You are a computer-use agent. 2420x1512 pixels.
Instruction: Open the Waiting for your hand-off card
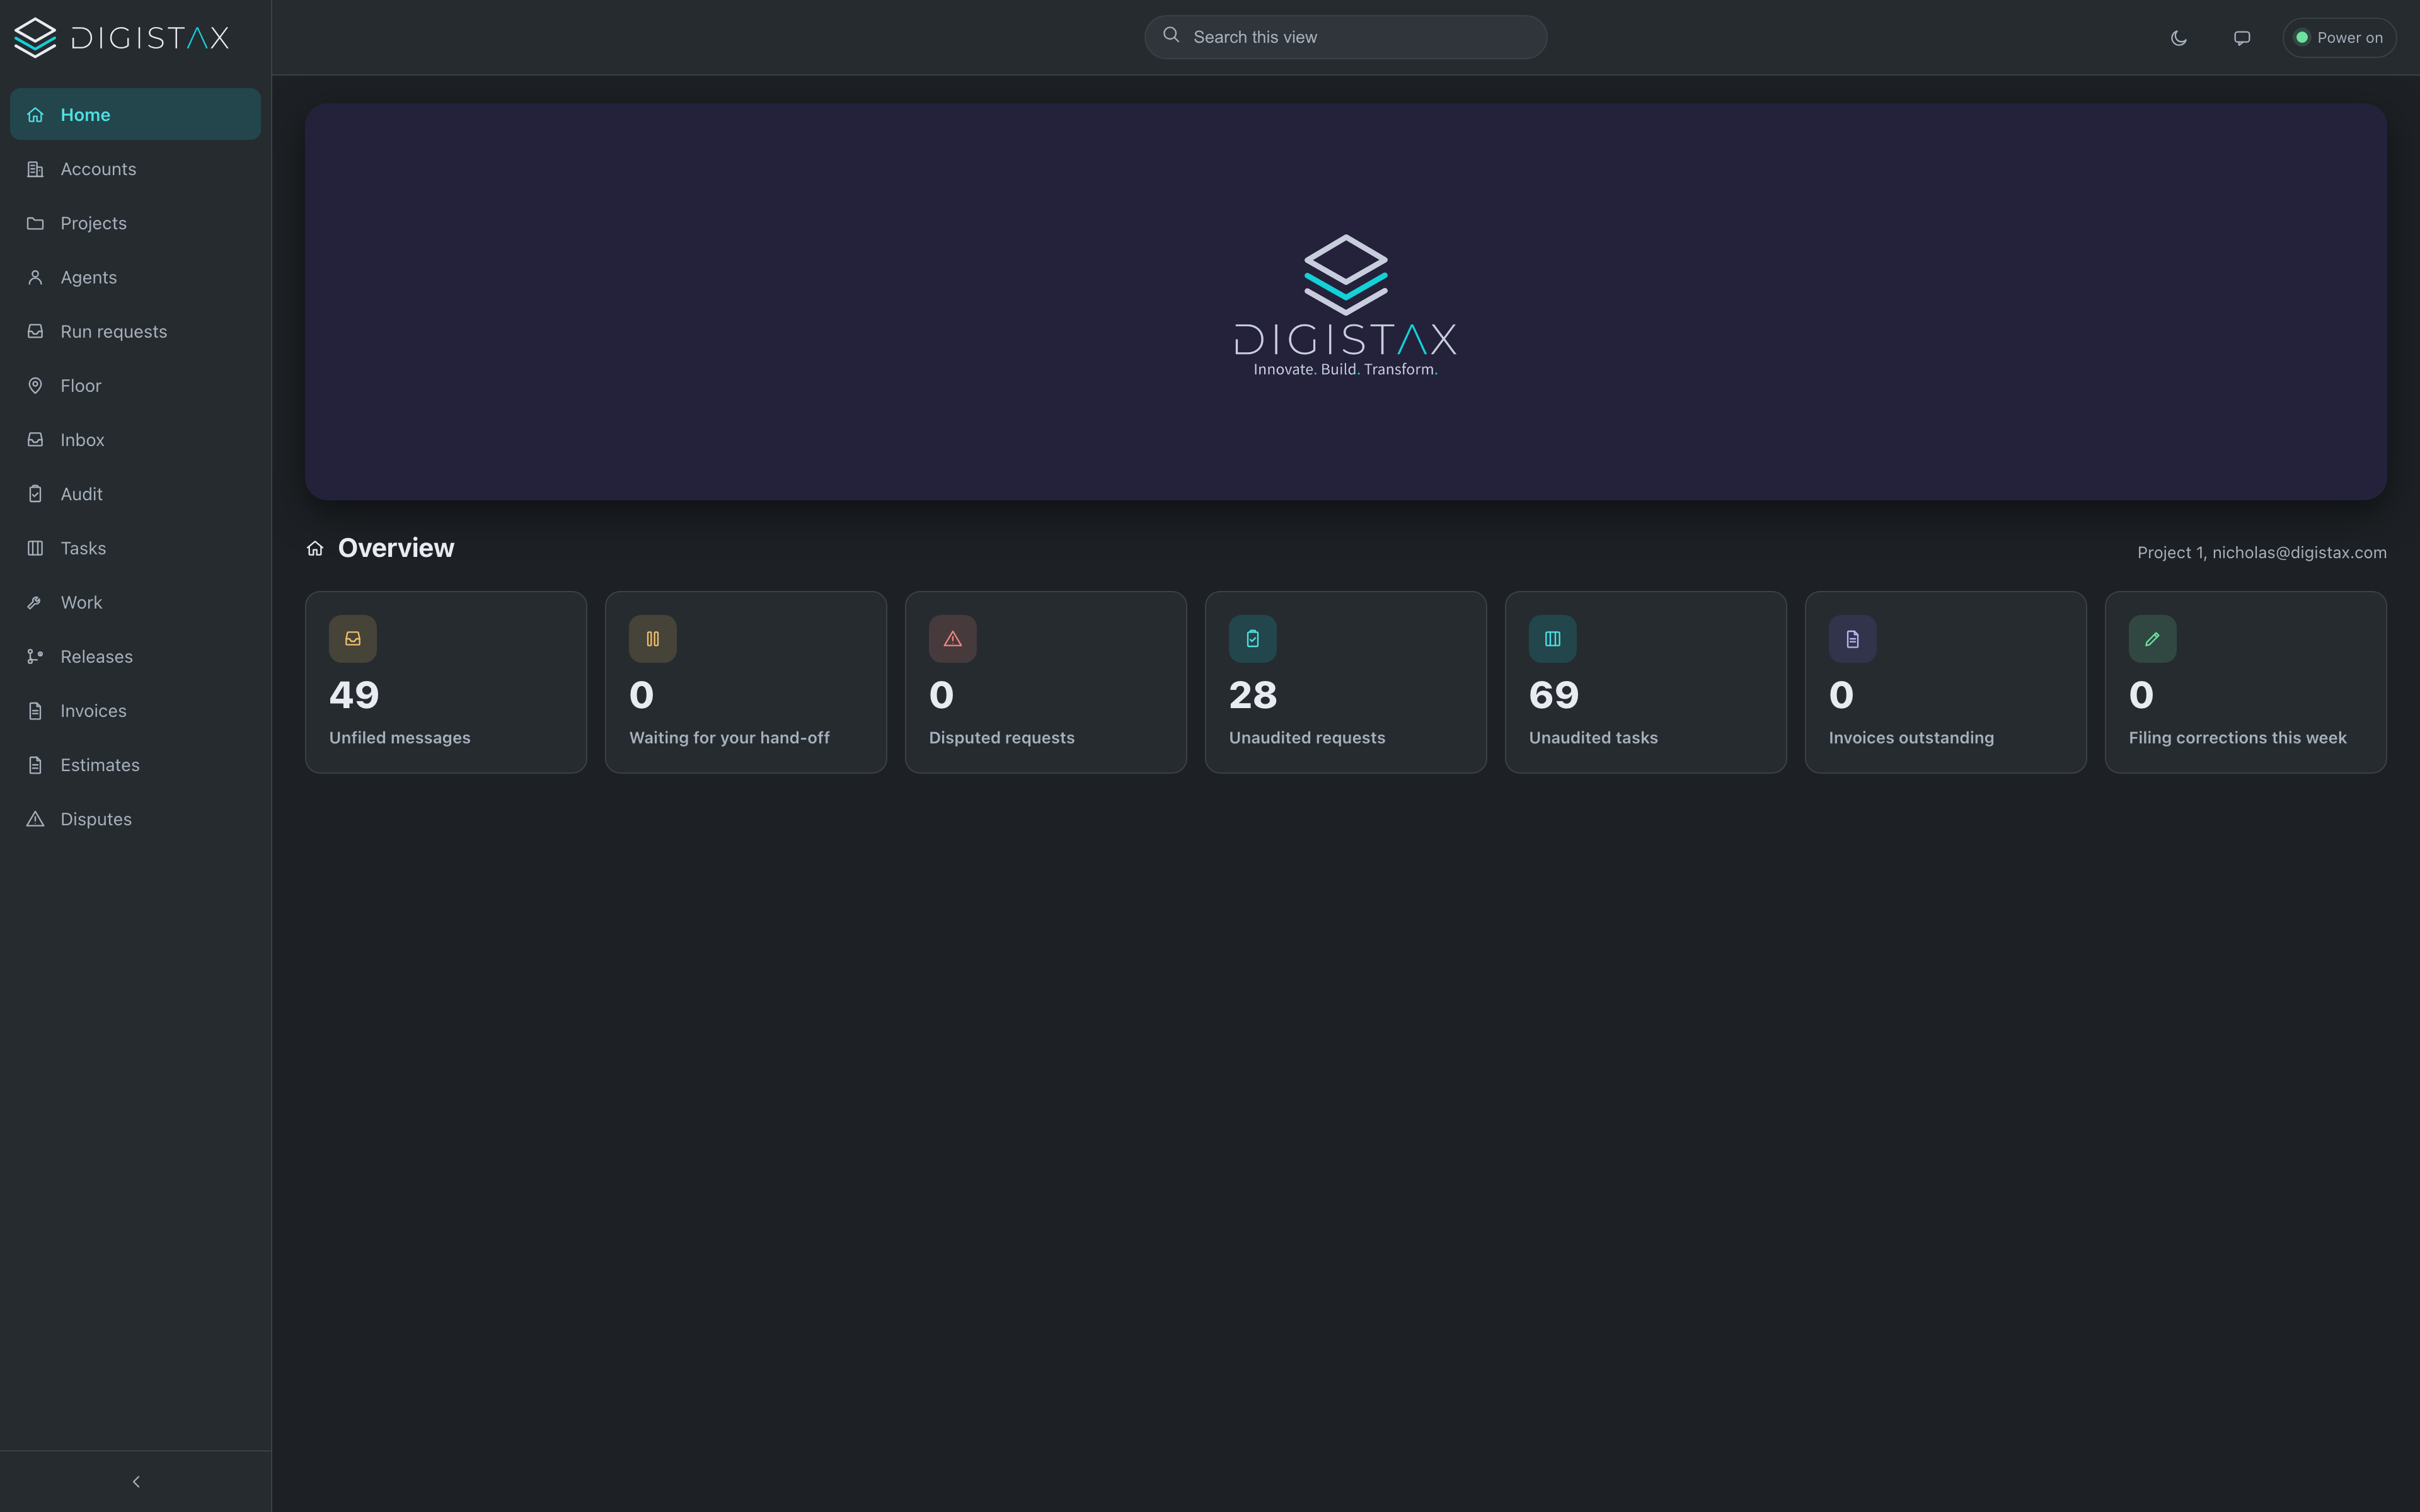746,682
